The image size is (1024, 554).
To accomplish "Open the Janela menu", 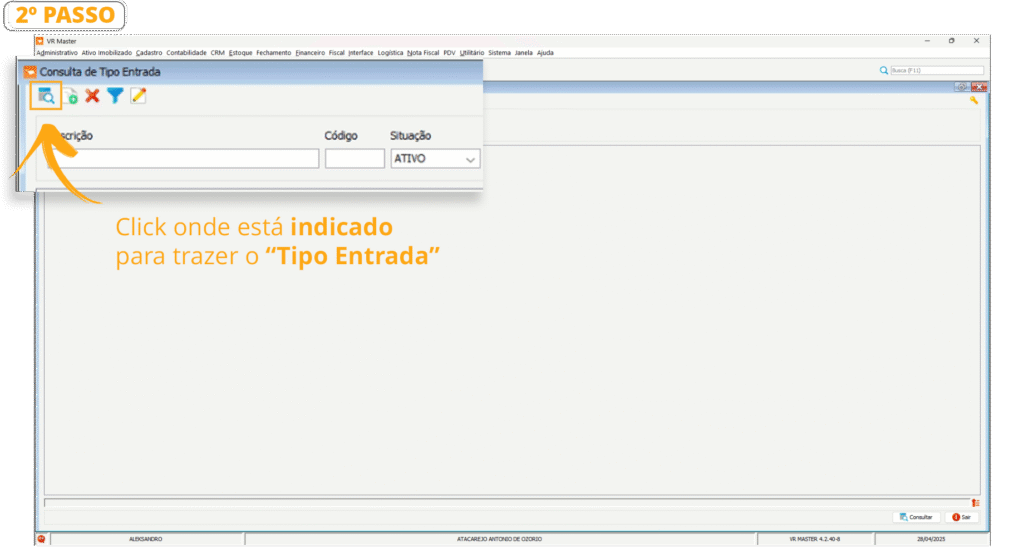I will (x=524, y=53).
